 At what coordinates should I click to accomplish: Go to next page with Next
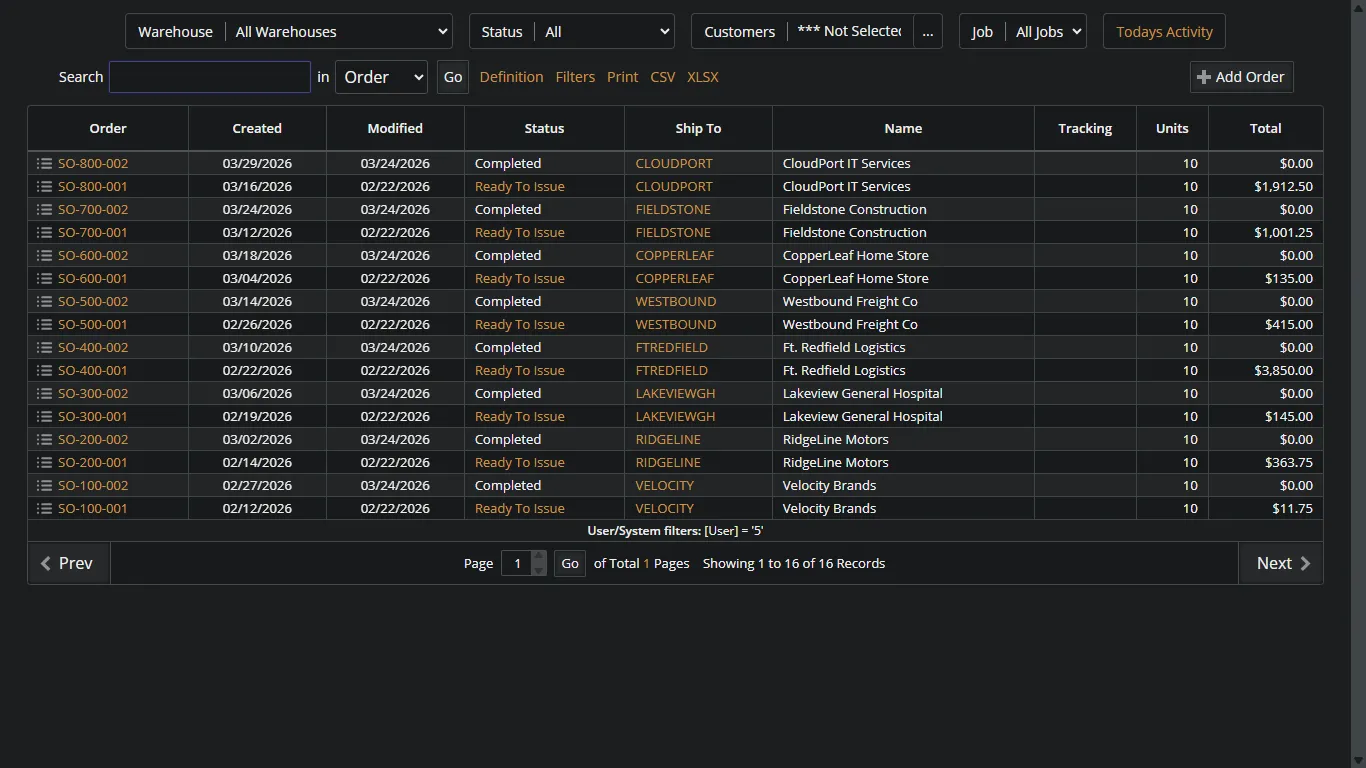pyautogui.click(x=1281, y=563)
